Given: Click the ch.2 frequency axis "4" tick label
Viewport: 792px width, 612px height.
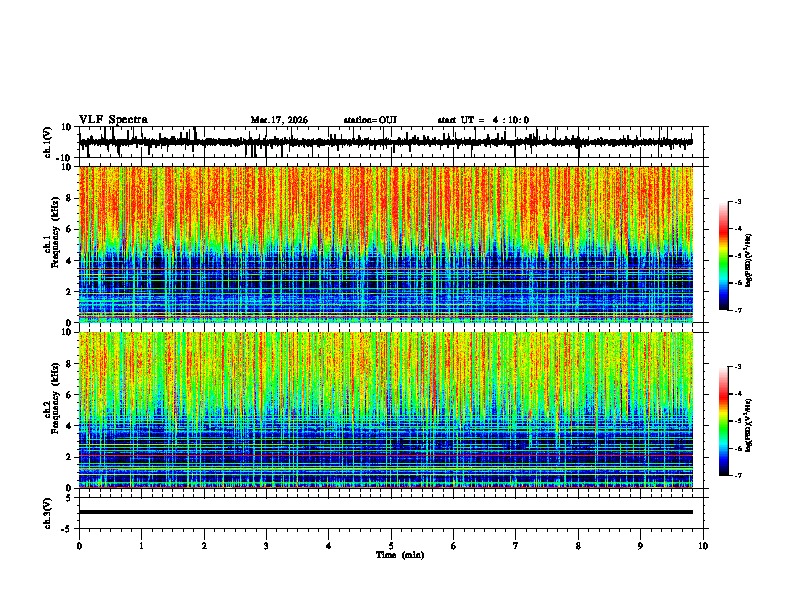Looking at the screenshot, I should coord(69,426).
